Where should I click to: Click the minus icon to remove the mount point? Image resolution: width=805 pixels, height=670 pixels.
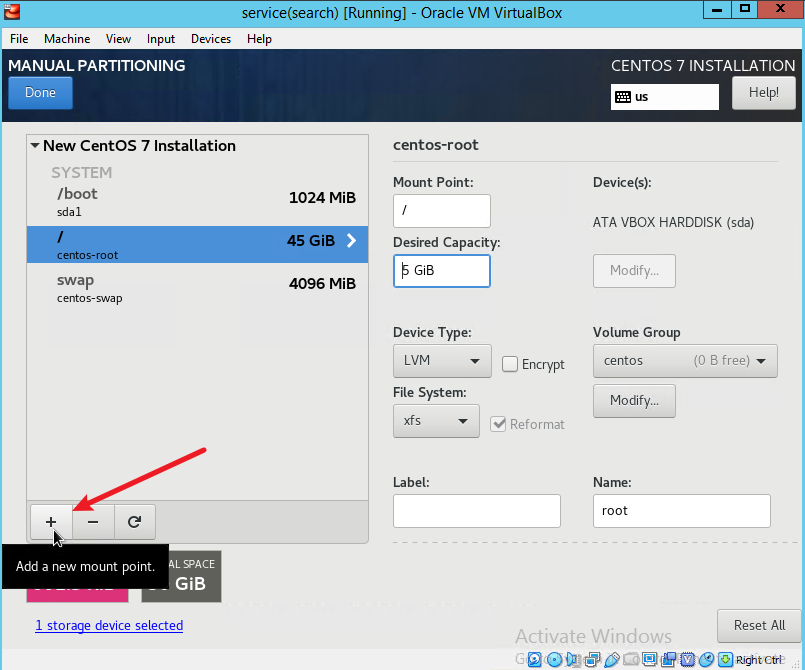93,522
